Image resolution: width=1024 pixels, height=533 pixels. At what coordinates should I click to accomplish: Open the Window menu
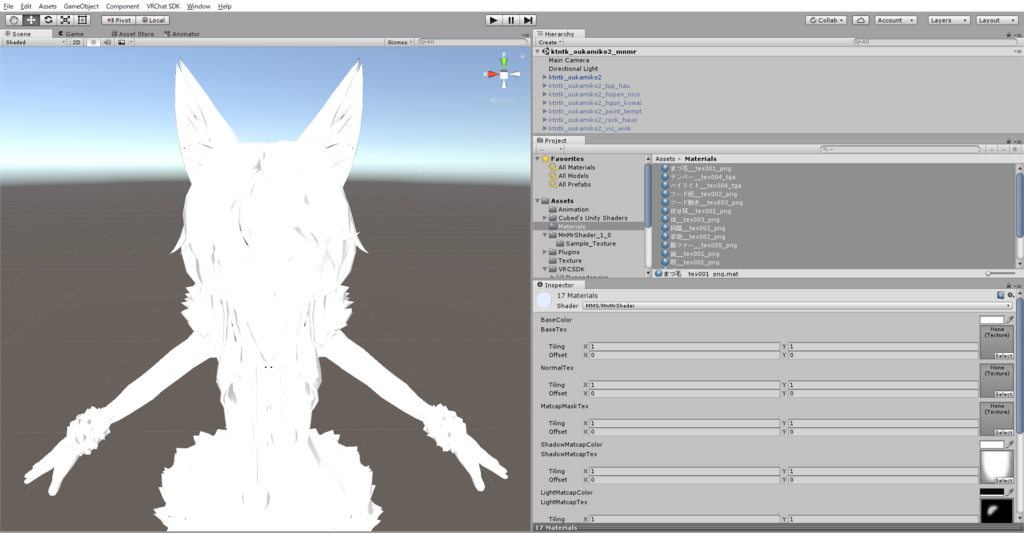tap(199, 6)
